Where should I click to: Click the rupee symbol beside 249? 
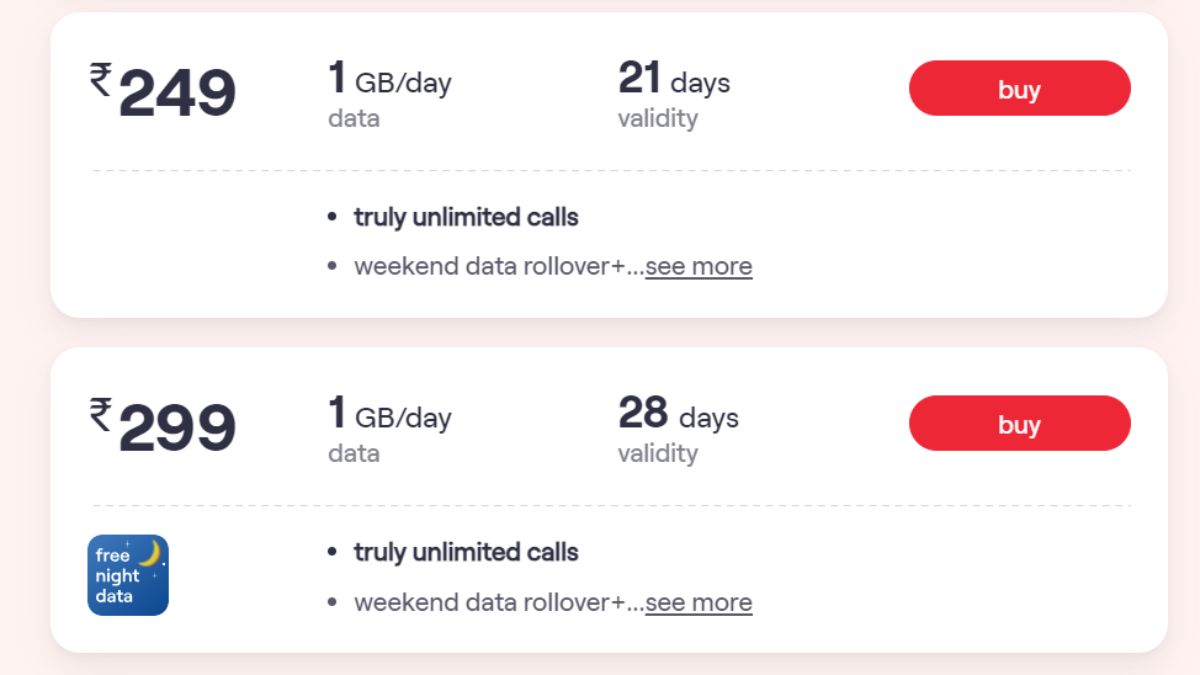point(101,79)
